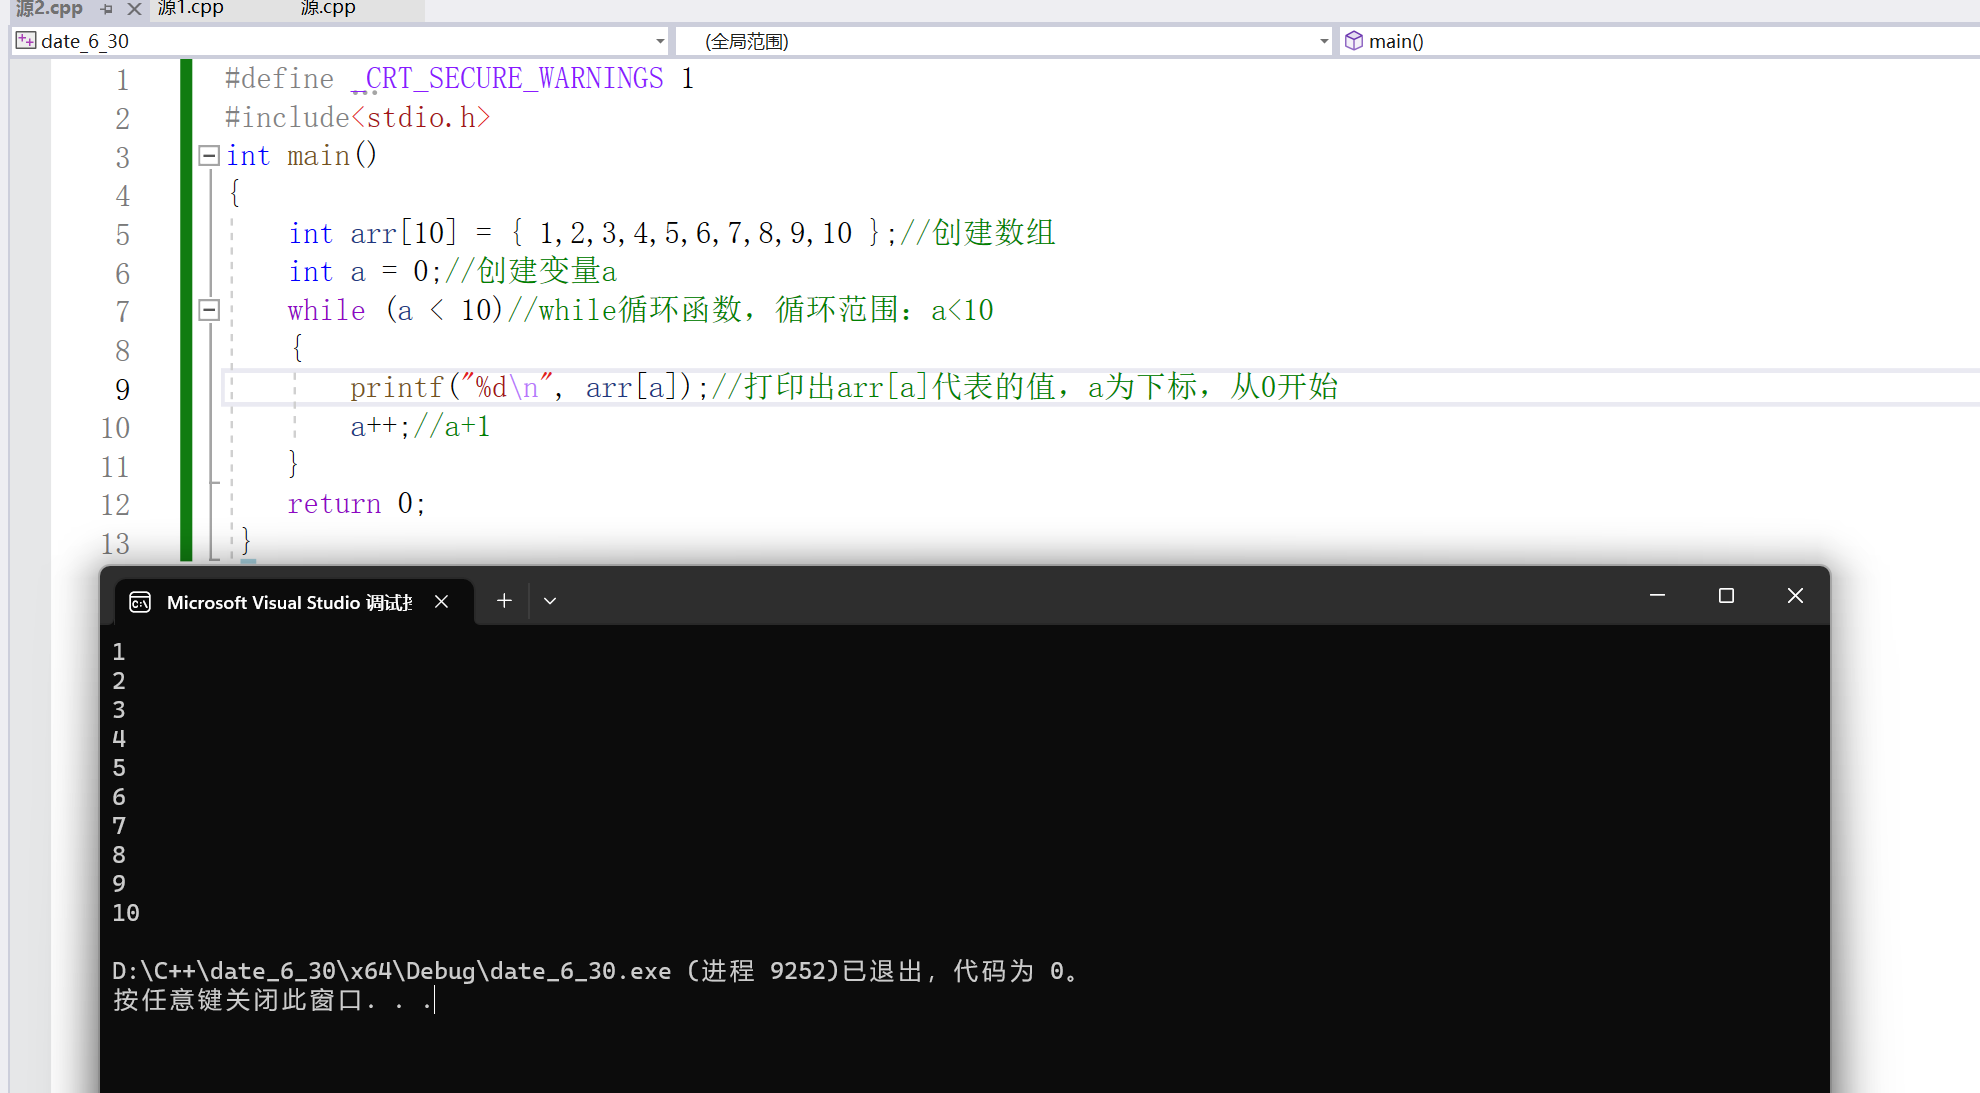1980x1093 pixels.
Task: Pin the 源2.cpp editor tab
Action: (x=107, y=9)
